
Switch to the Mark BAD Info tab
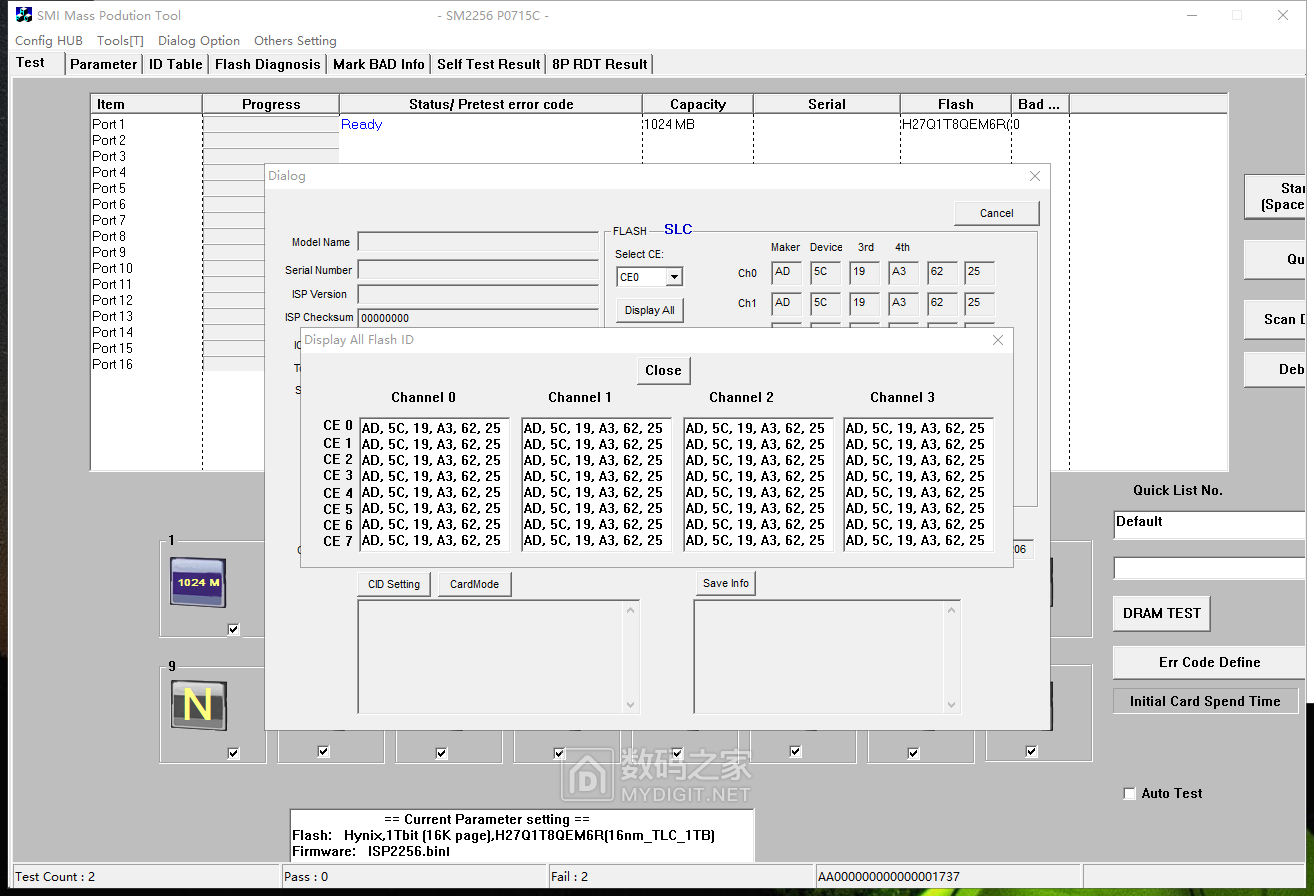(378, 64)
